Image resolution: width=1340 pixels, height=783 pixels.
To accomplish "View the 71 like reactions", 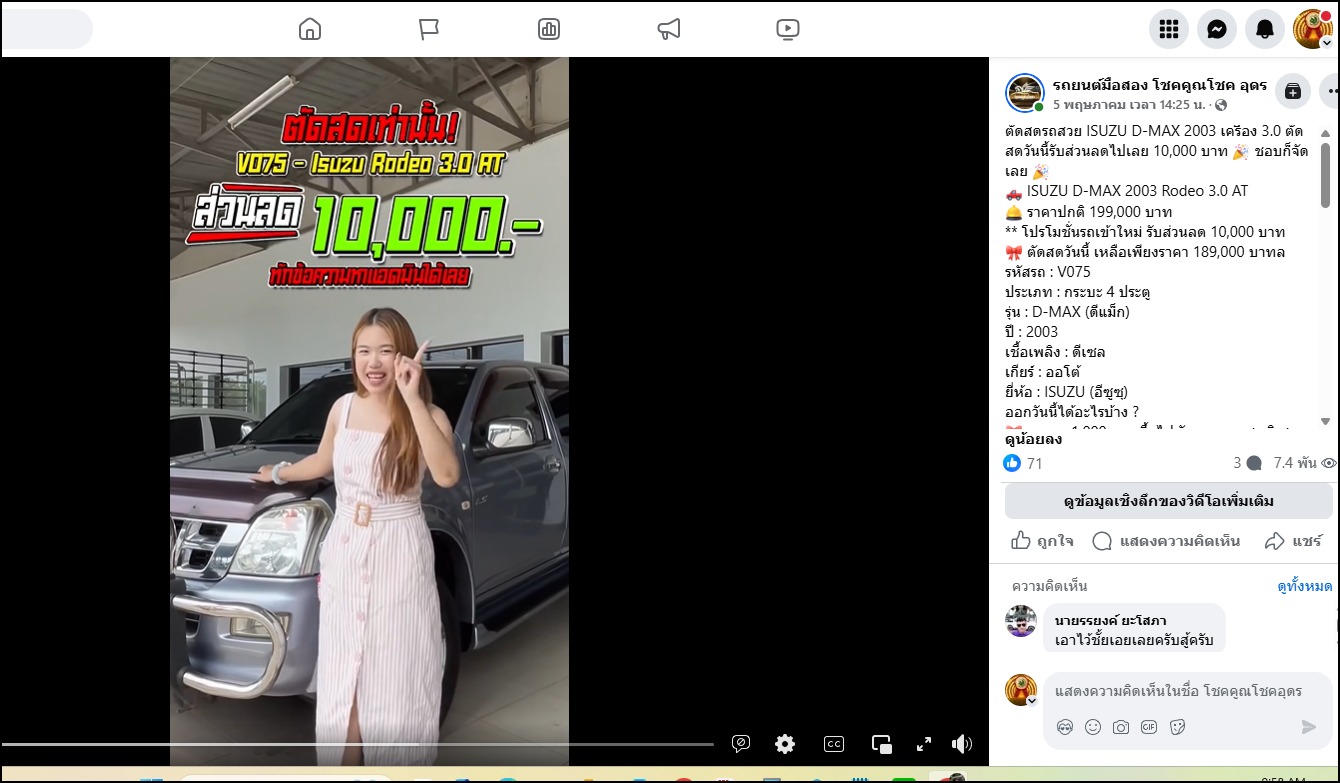I will tap(1023, 463).
